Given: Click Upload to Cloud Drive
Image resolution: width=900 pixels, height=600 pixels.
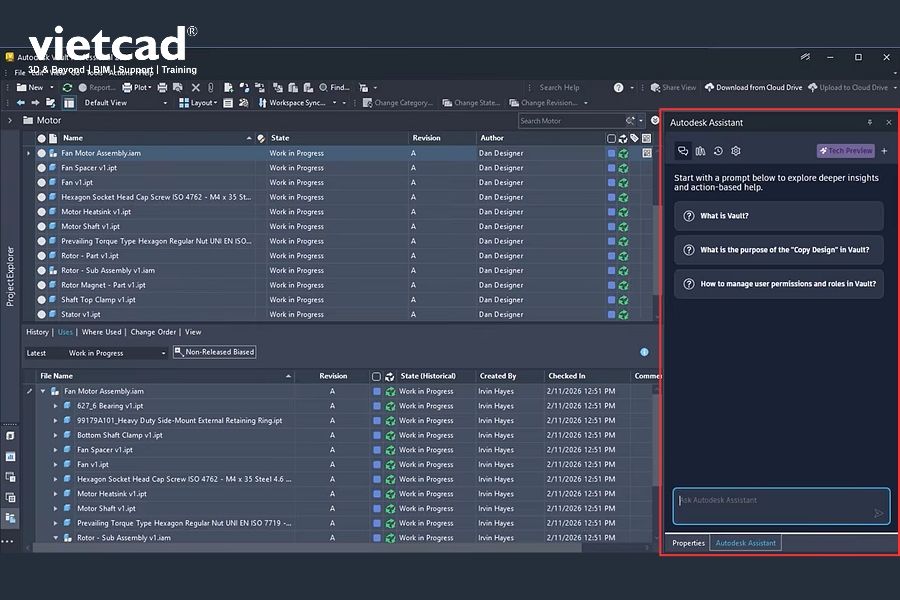Looking at the screenshot, I should (848, 87).
